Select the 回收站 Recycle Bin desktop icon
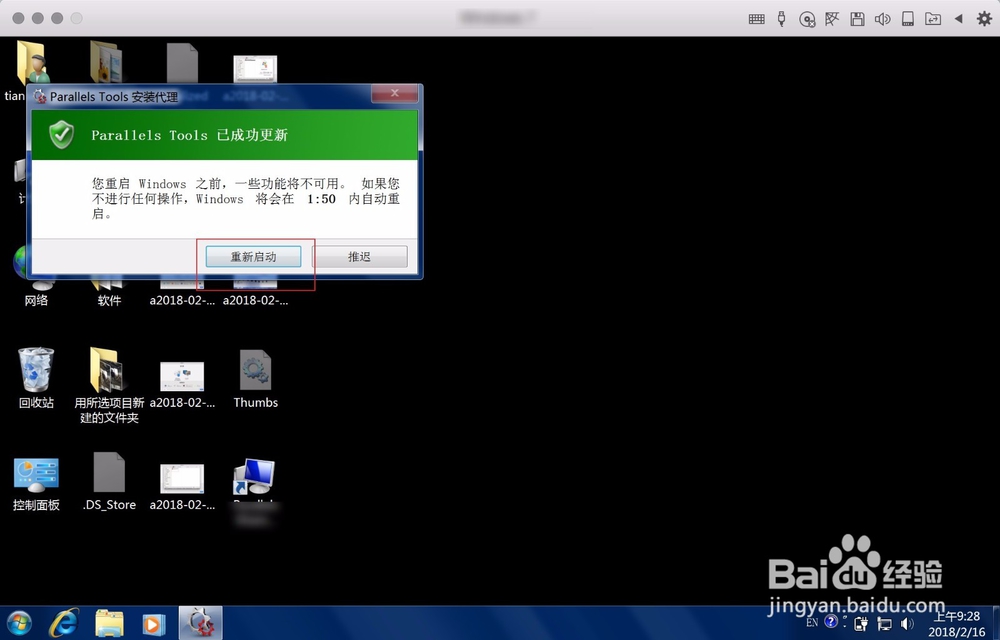 (x=36, y=379)
